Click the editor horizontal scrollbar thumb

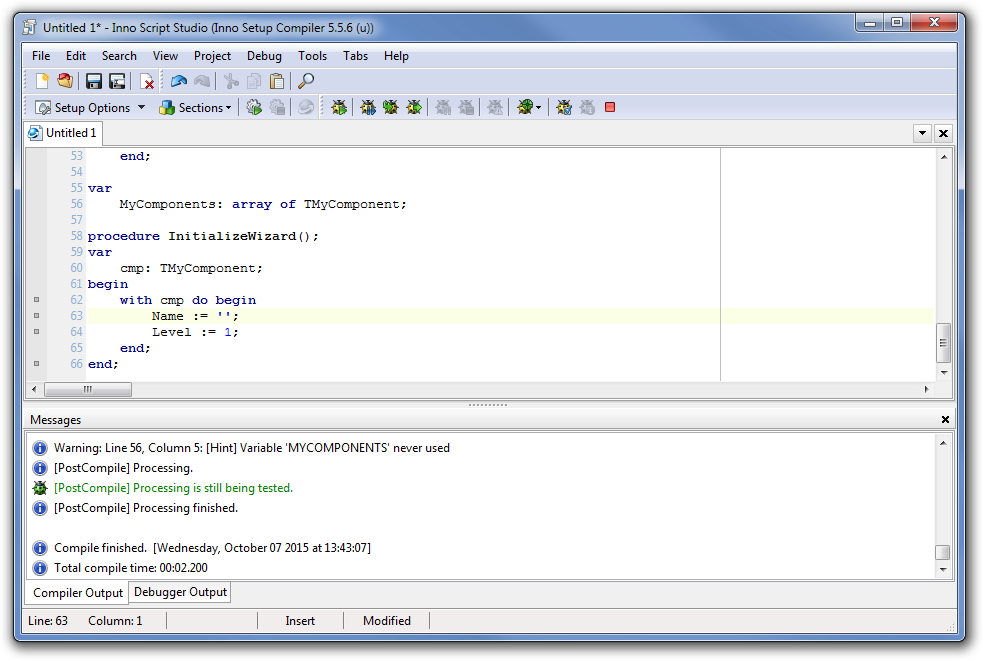[x=87, y=389]
